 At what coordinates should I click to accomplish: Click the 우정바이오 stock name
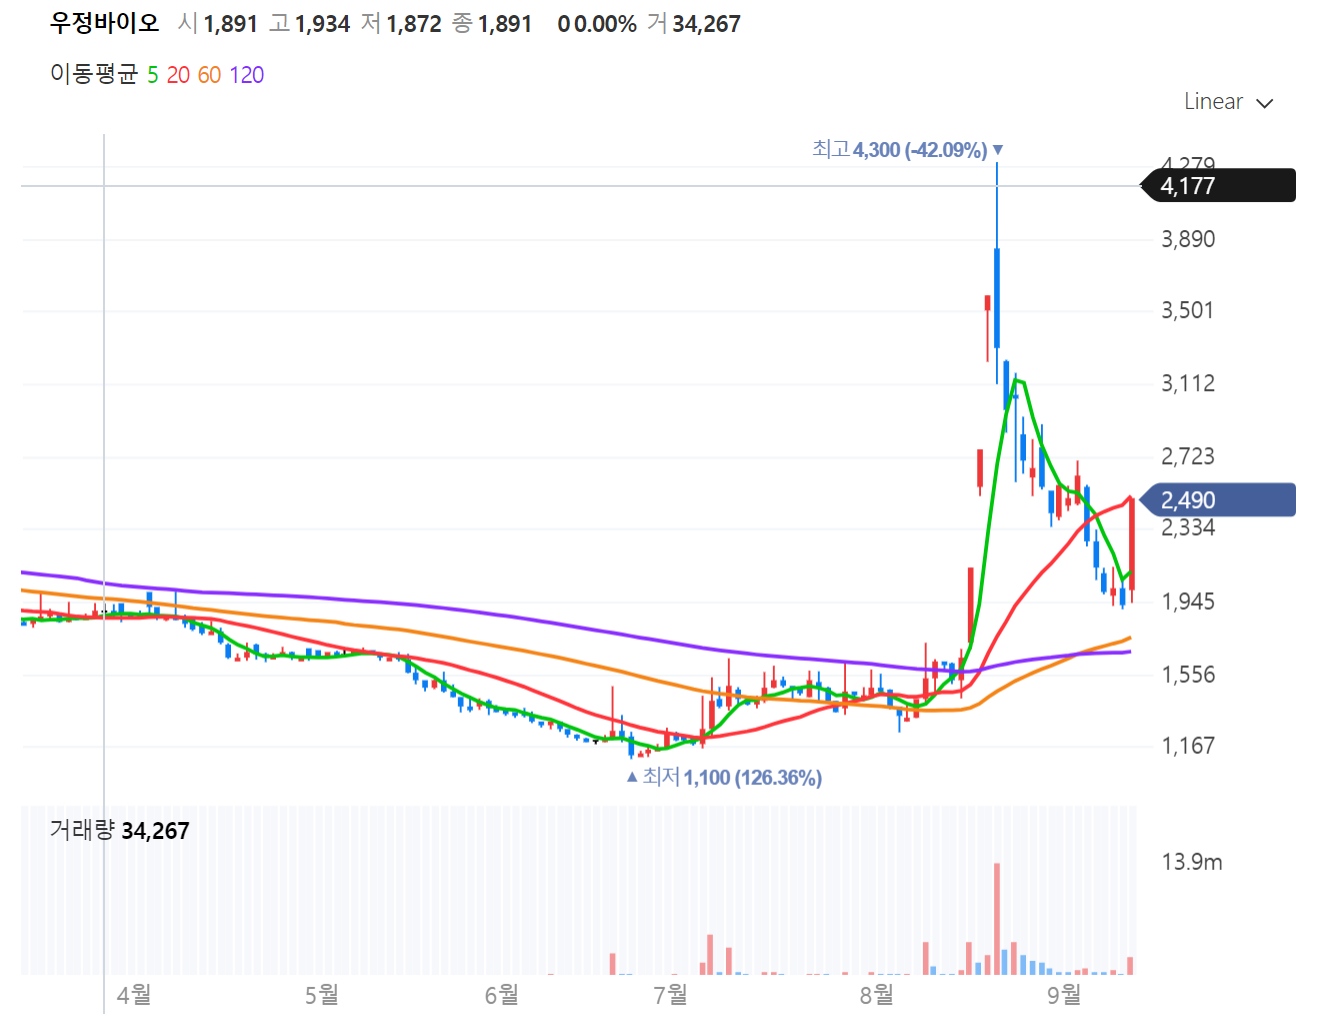coord(105,23)
